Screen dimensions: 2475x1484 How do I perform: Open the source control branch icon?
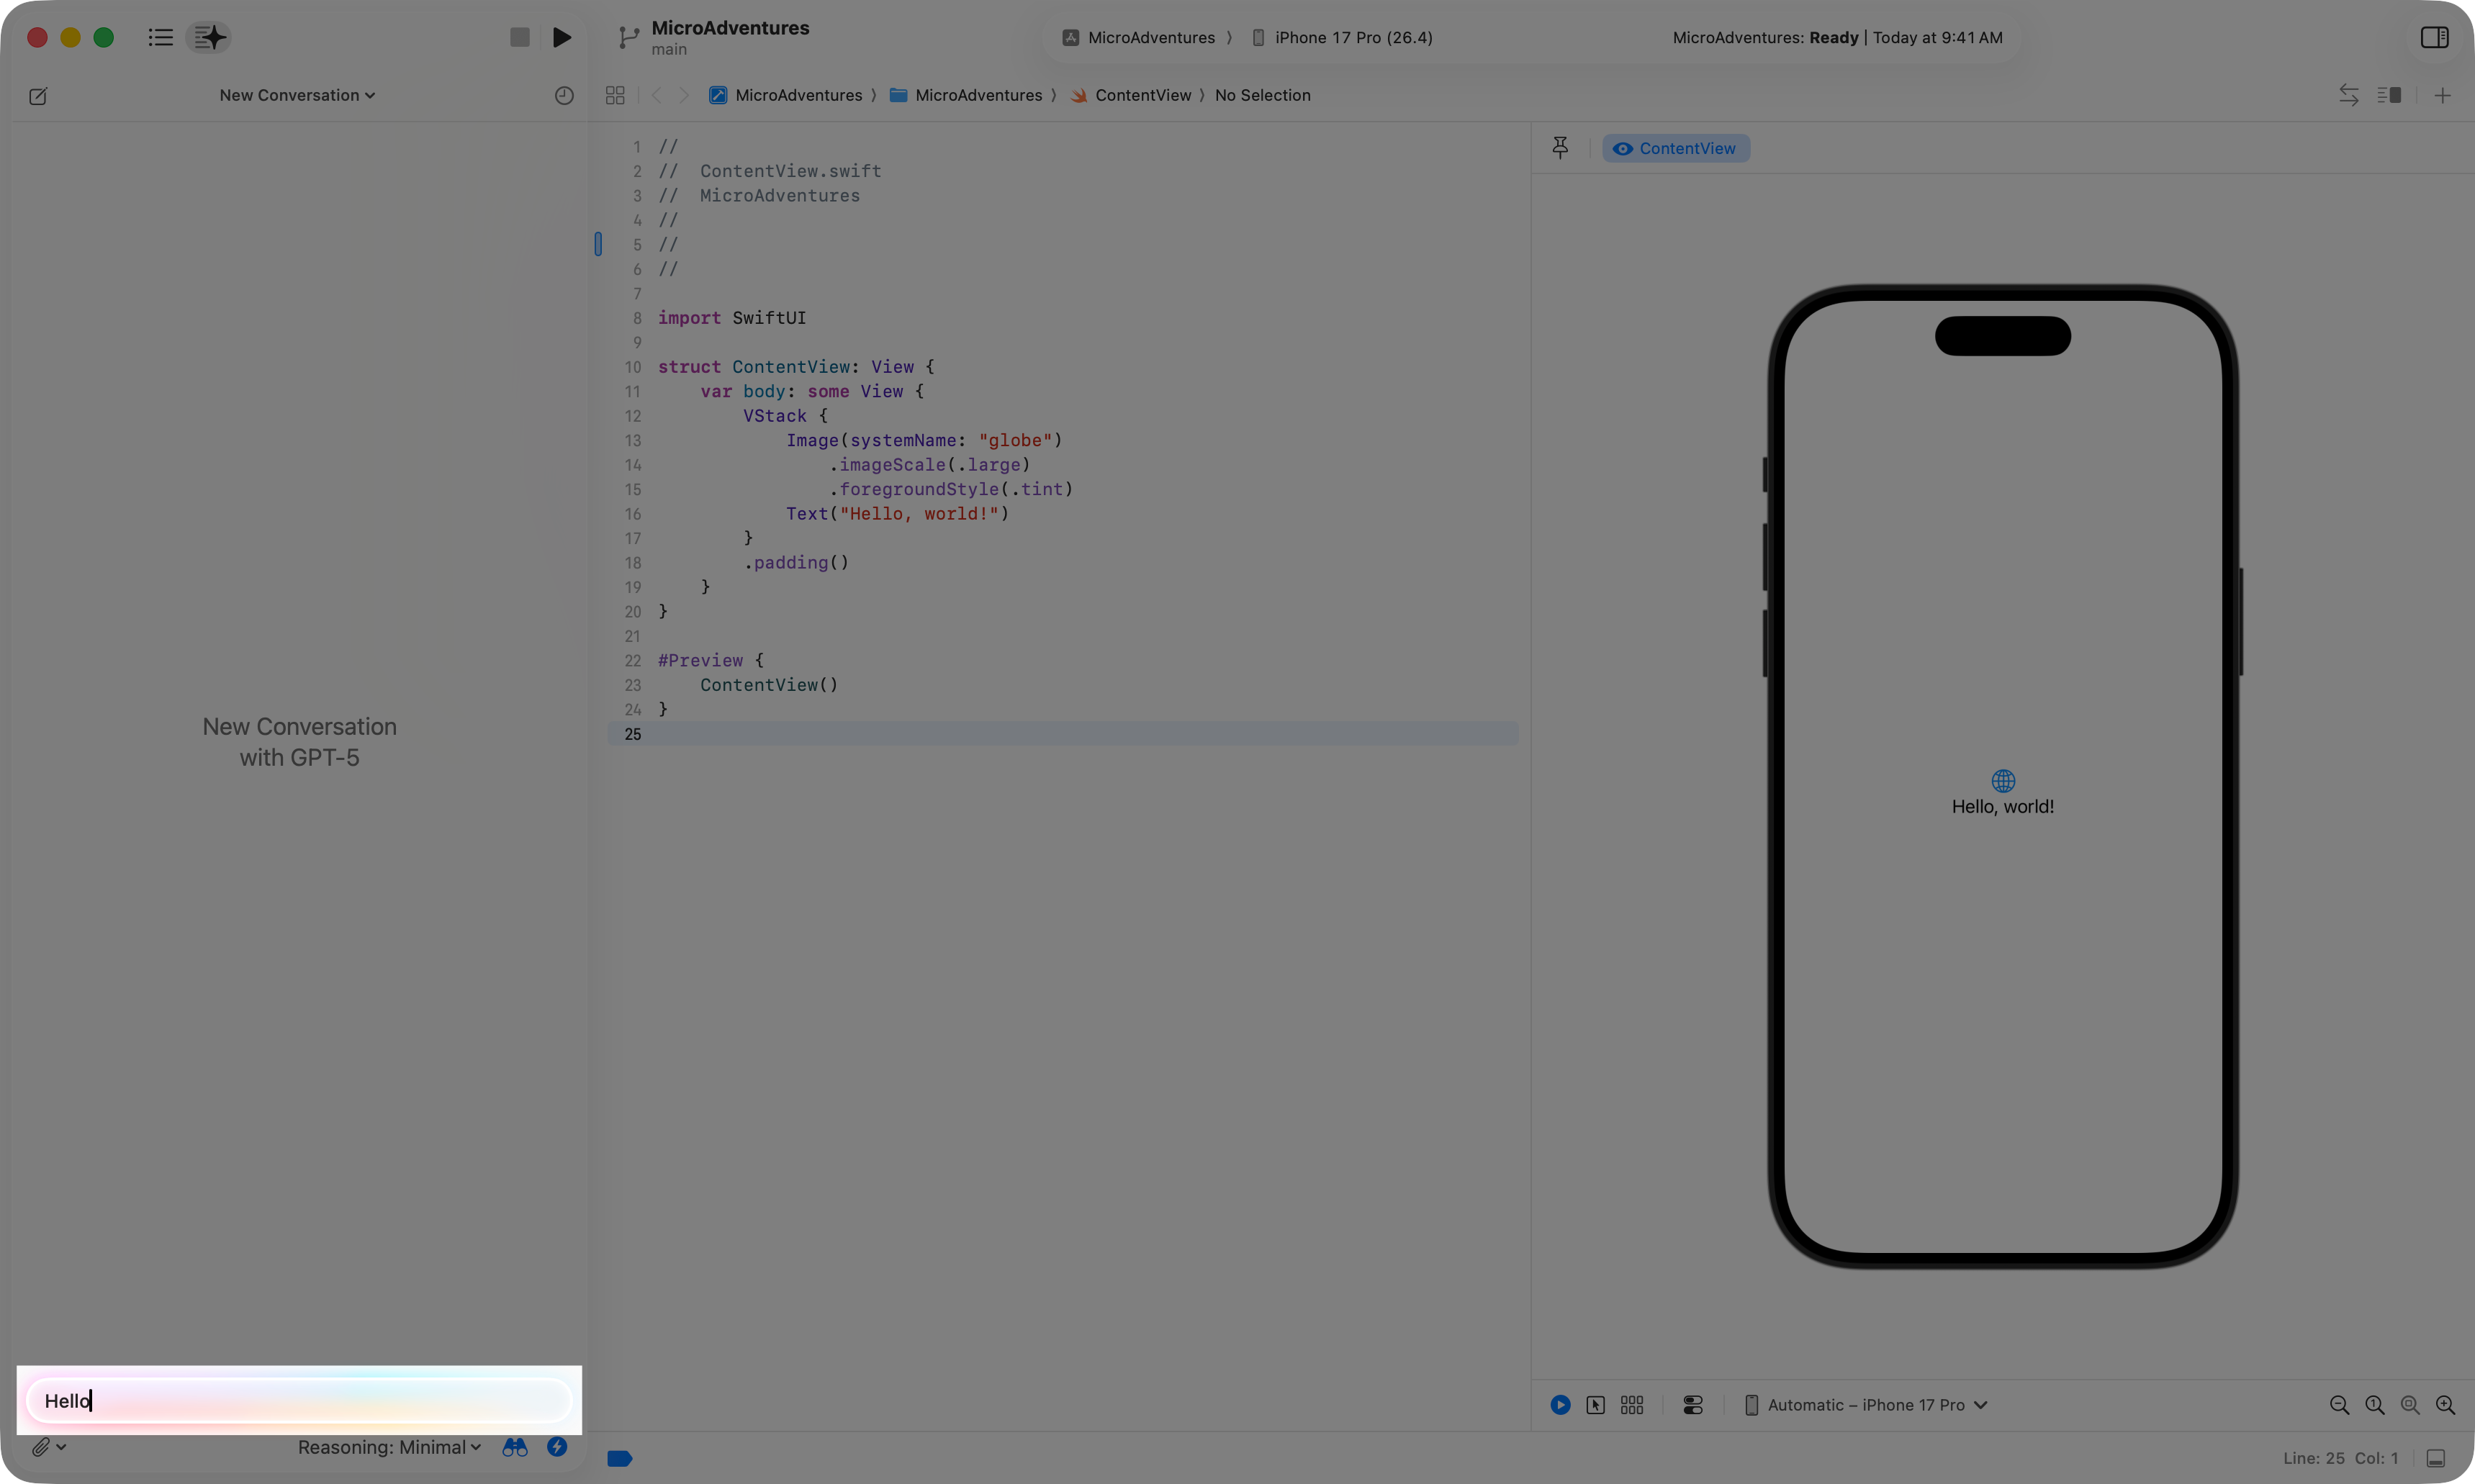628,38
